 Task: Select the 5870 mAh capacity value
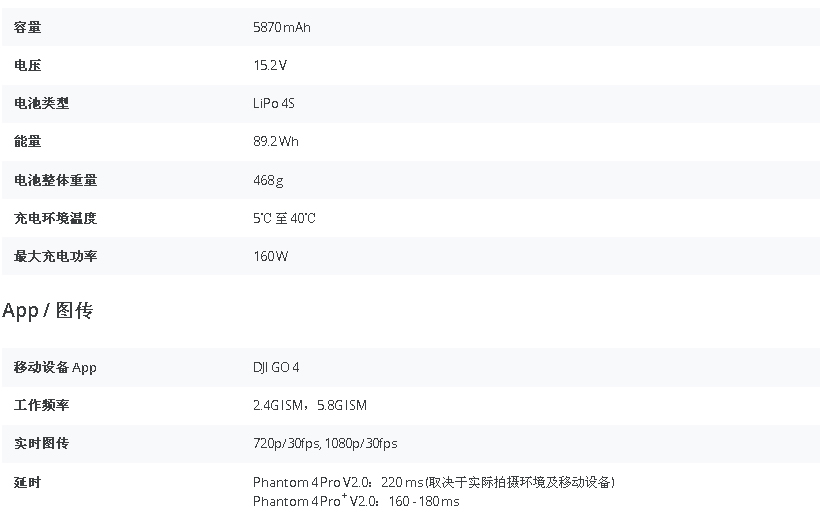tap(282, 27)
